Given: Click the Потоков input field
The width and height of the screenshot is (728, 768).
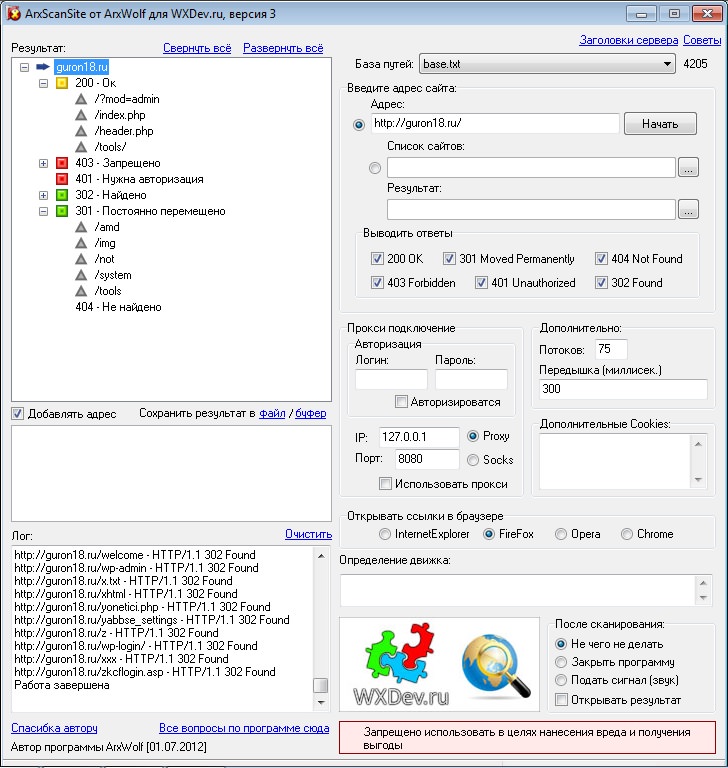Looking at the screenshot, I should tap(610, 349).
